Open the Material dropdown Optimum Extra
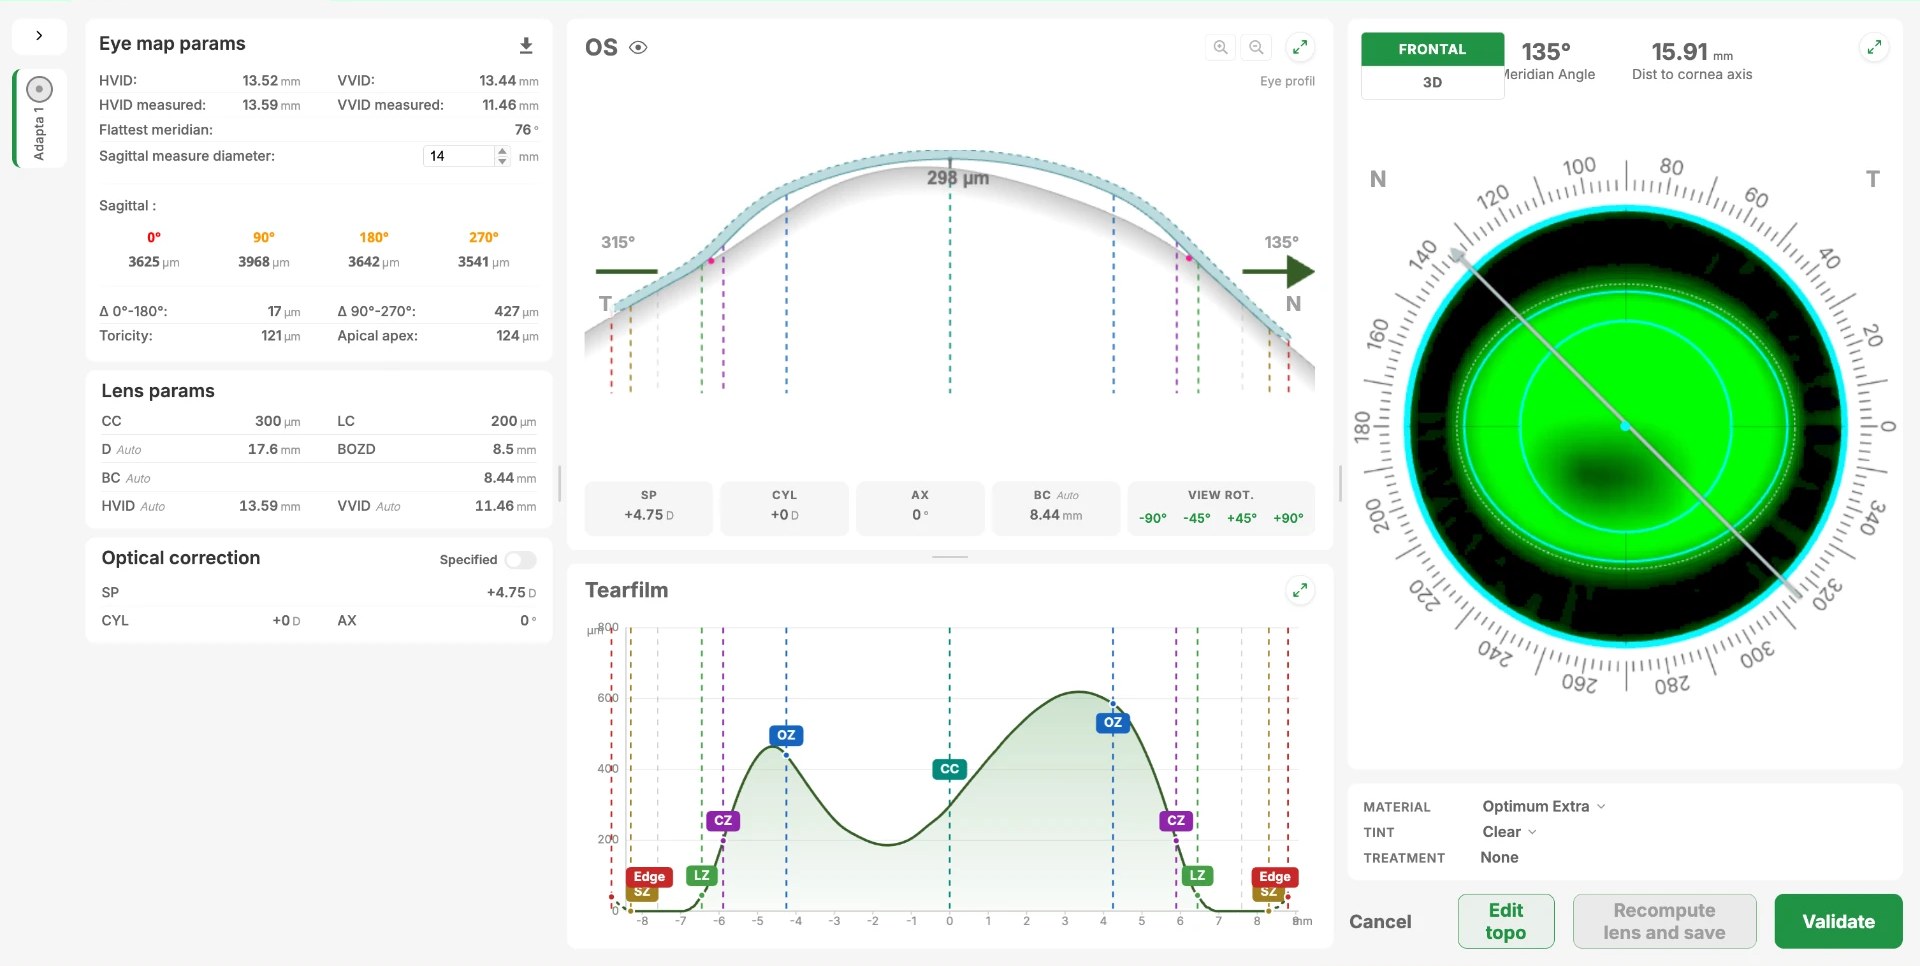 [1543, 806]
